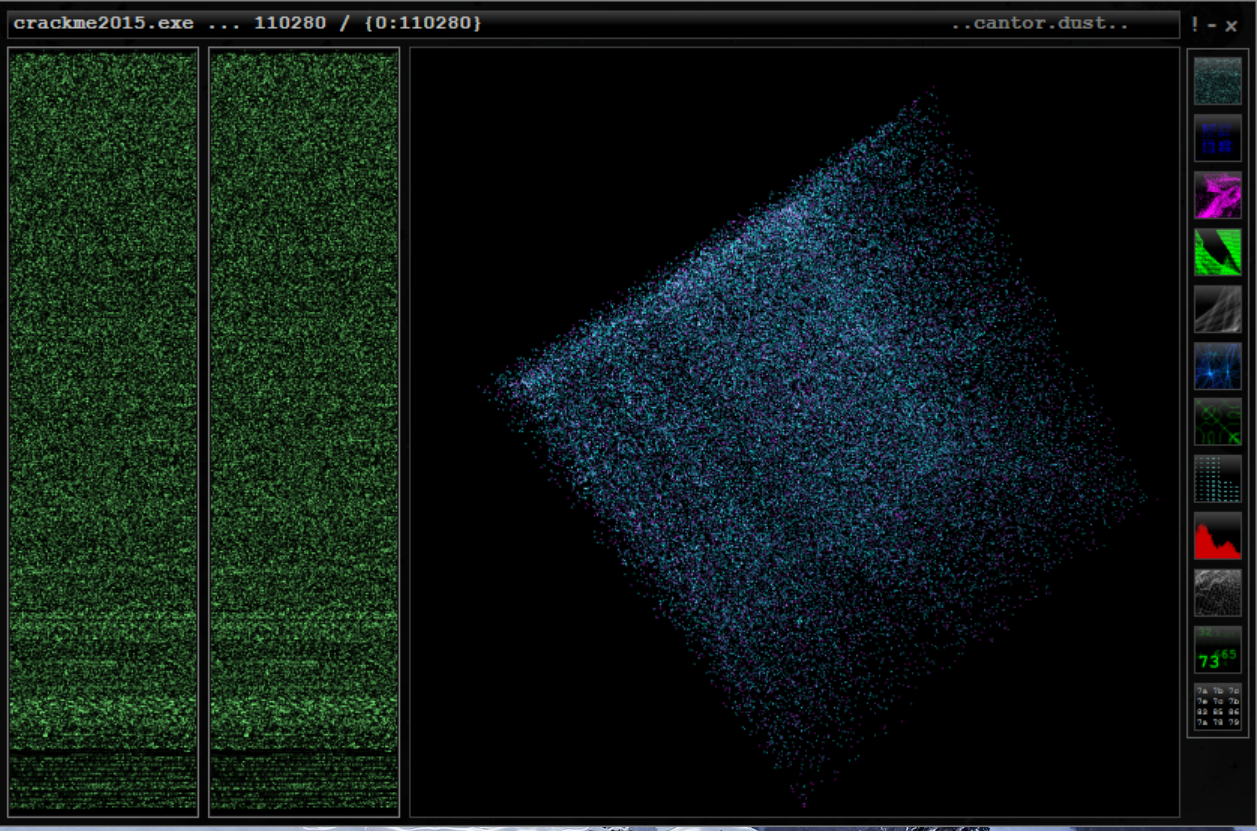Open the blue starburst rays visualization

point(1217,366)
